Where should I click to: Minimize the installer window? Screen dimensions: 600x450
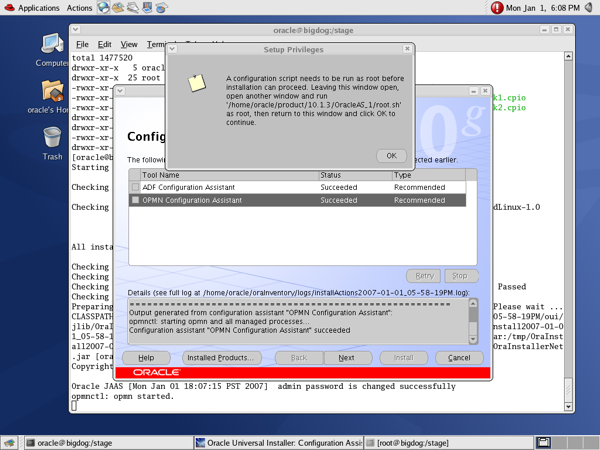coord(473,91)
